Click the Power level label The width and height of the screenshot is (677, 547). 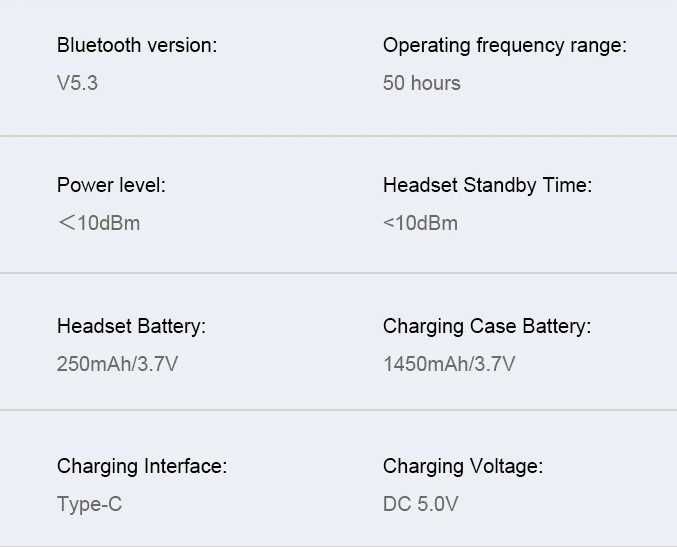(x=111, y=185)
